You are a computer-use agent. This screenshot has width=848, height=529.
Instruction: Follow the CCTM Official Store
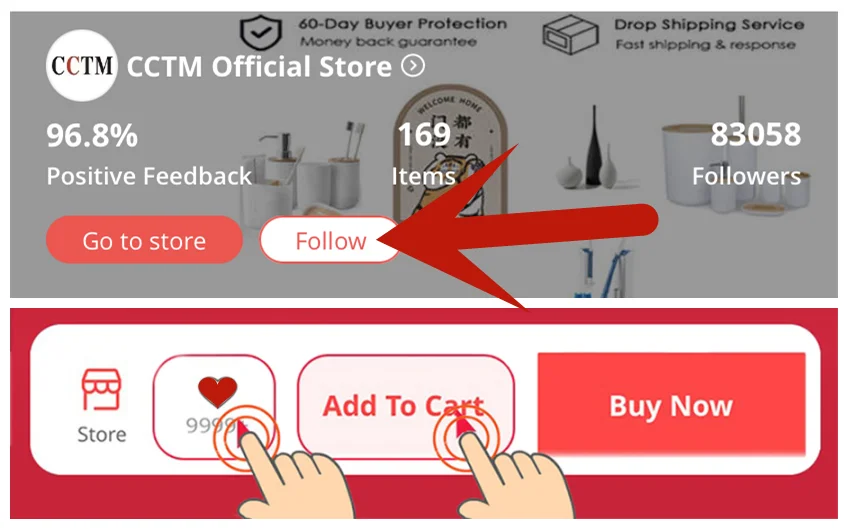(330, 240)
